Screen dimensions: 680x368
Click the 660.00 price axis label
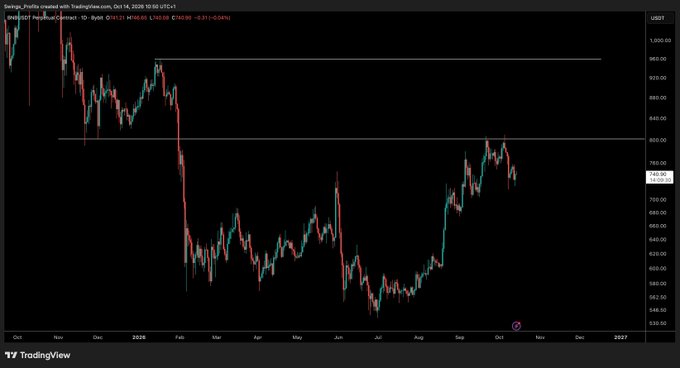(658, 226)
